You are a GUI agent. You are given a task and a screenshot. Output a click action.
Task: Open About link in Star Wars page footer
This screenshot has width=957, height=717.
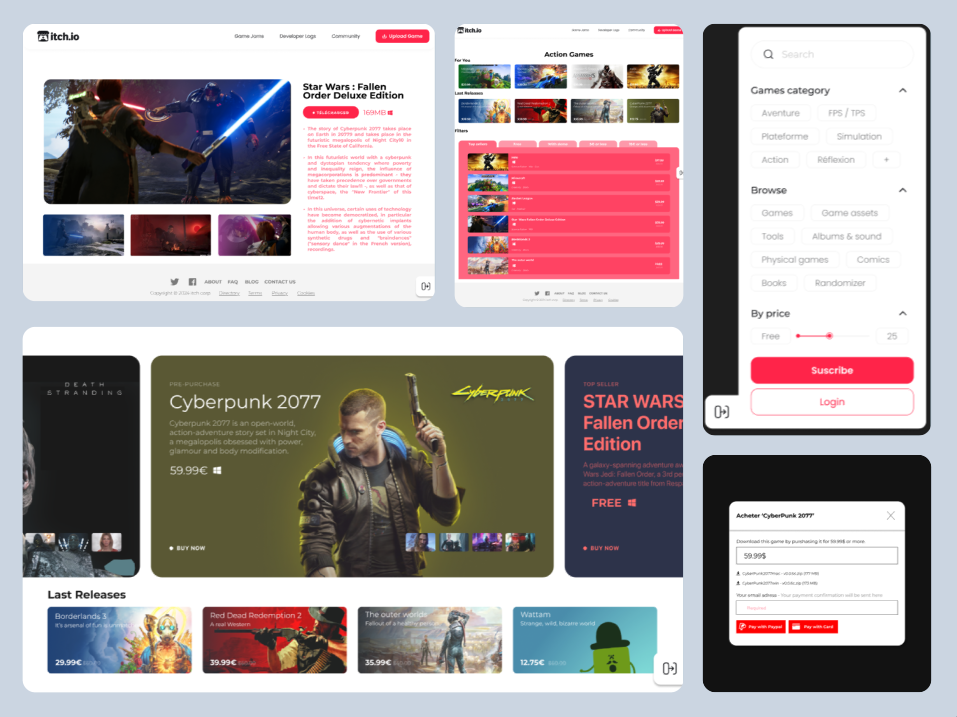point(213,282)
